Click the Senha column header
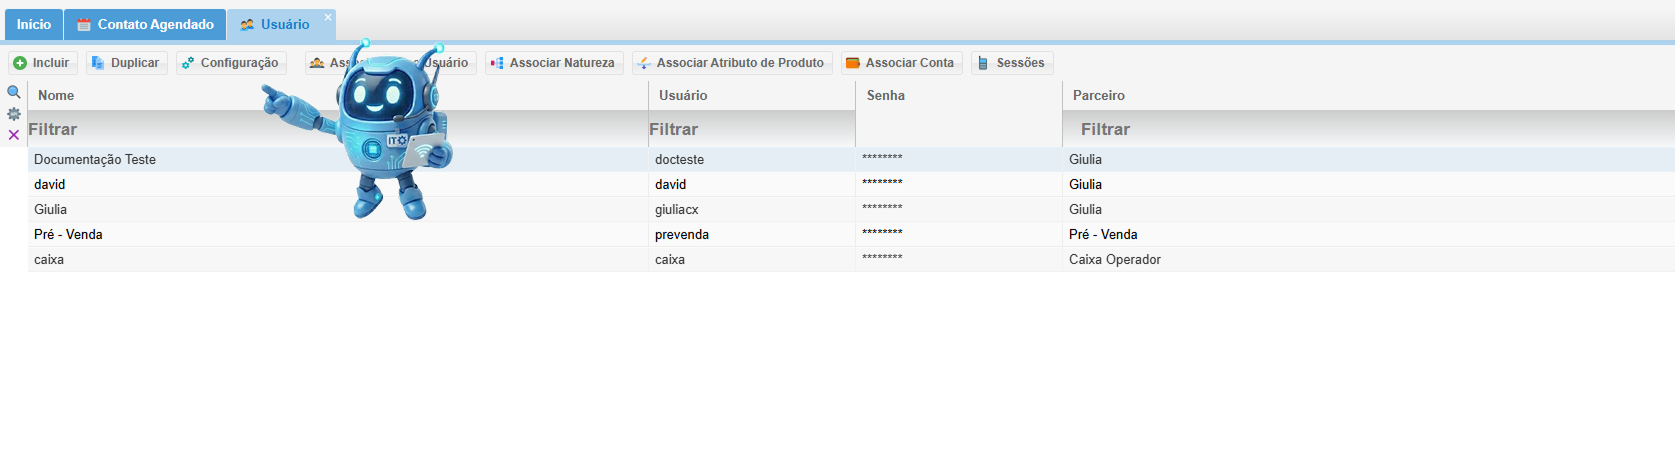 [x=886, y=96]
